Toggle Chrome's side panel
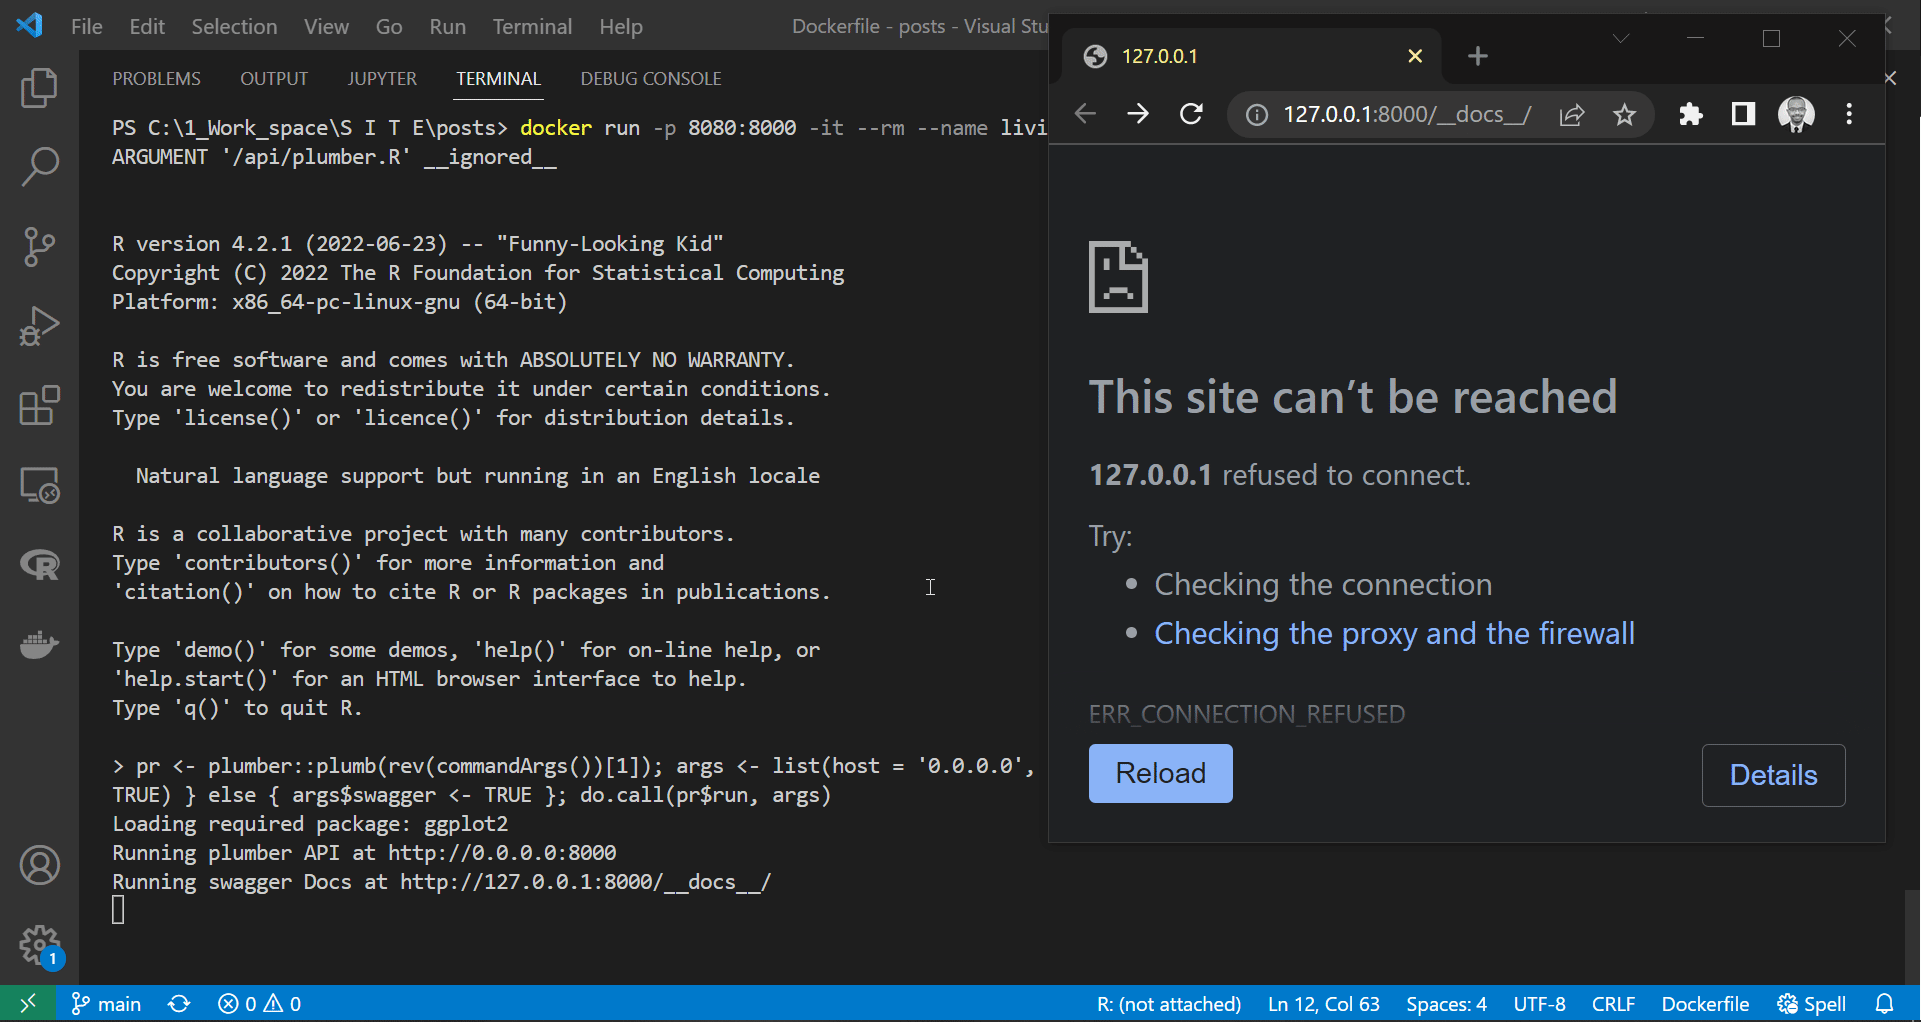Viewport: 1921px width, 1022px height. [x=1742, y=114]
